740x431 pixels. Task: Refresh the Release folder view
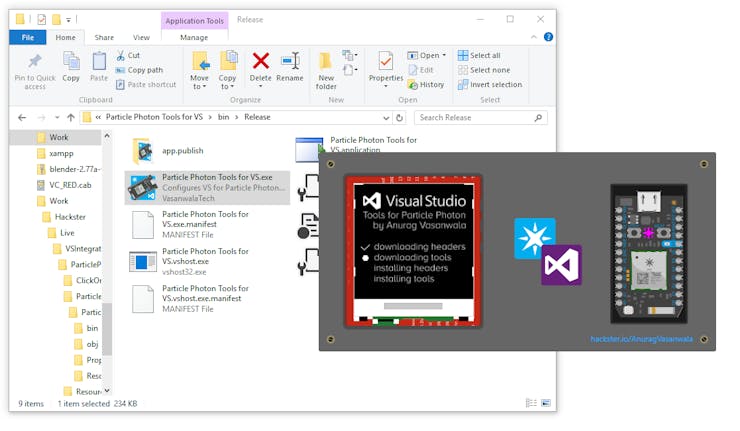[399, 118]
